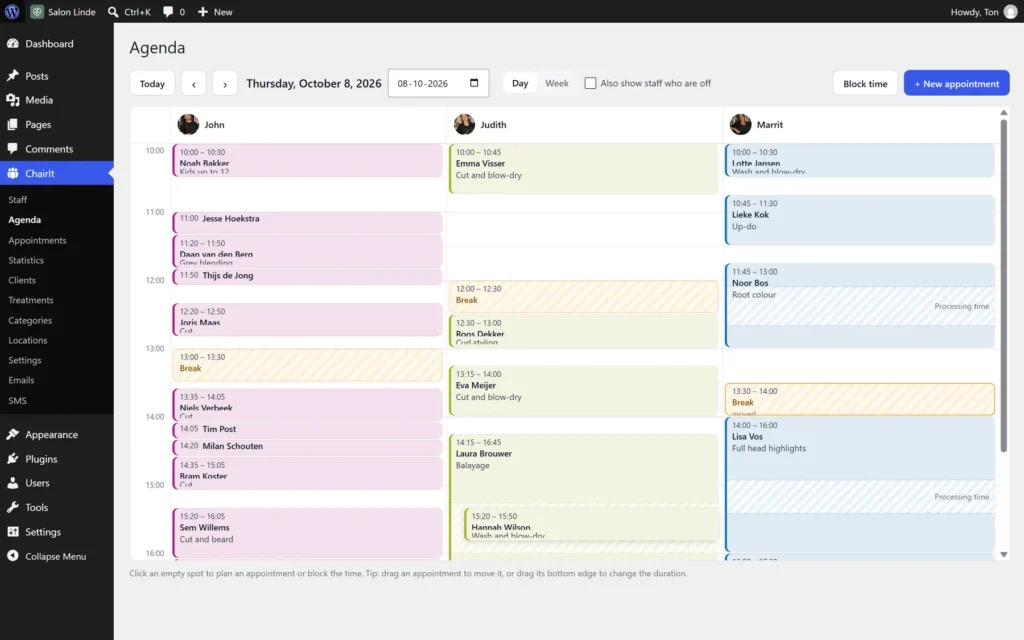Open Emails submenu item
This screenshot has width=1024, height=640.
click(x=21, y=380)
